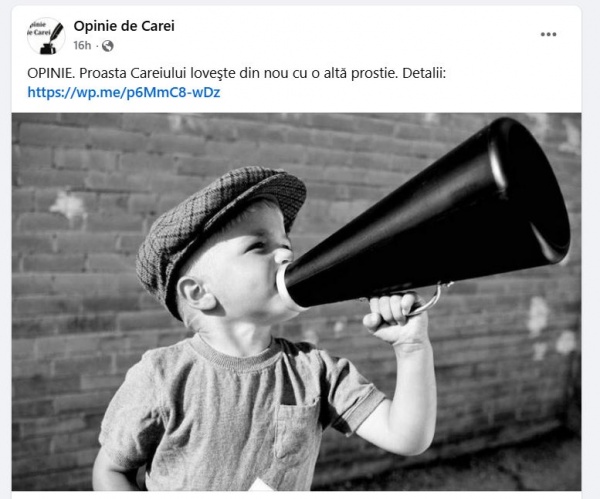Image resolution: width=600 pixels, height=499 pixels.
Task: Open the 16h post timestamp
Action: click(82, 46)
